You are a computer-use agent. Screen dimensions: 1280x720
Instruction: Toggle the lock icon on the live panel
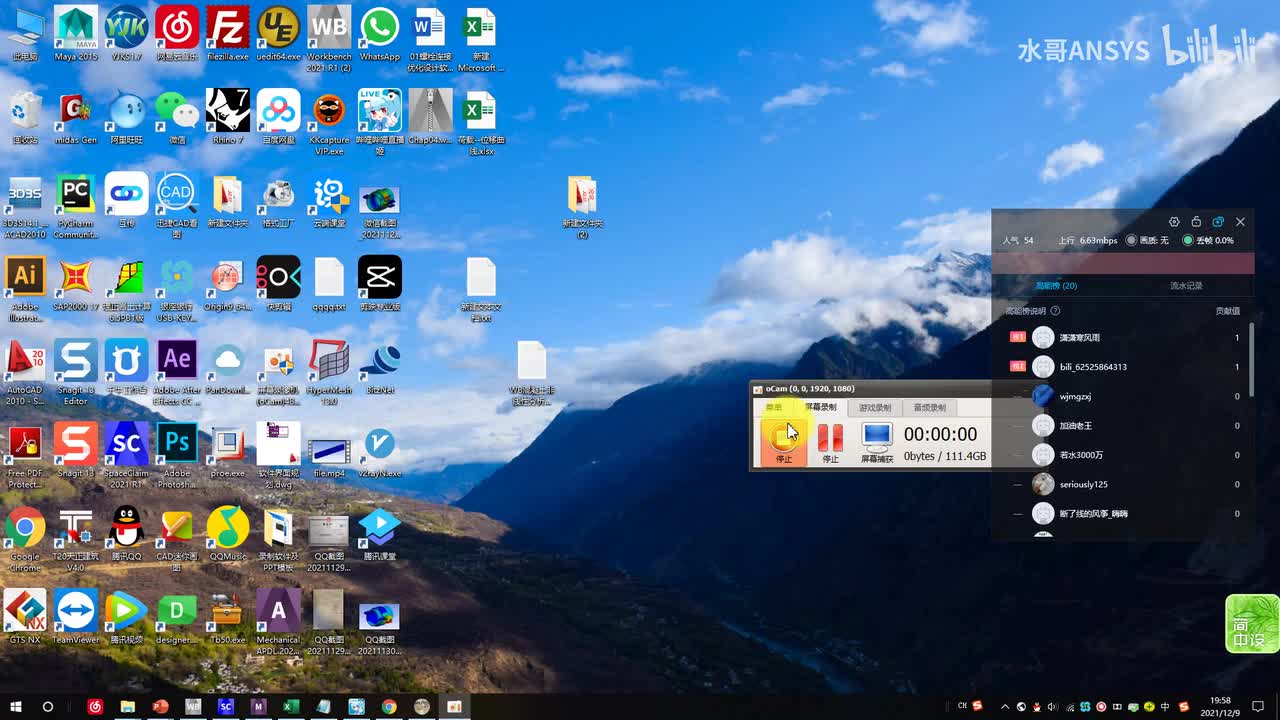(x=1196, y=222)
